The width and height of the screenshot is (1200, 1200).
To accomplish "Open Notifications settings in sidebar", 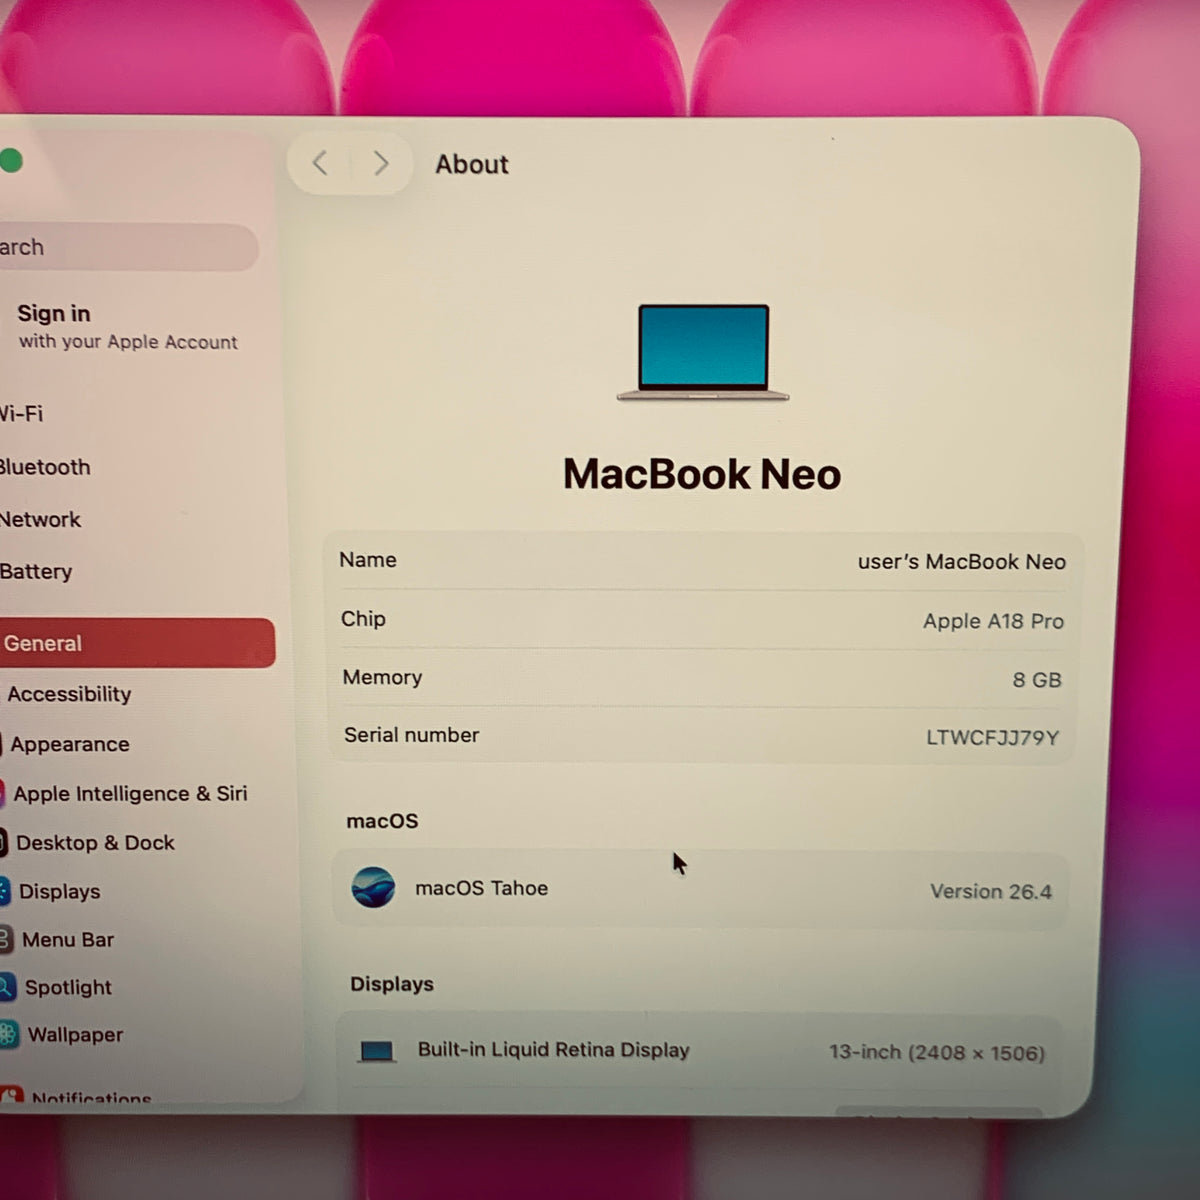I will (x=91, y=1097).
